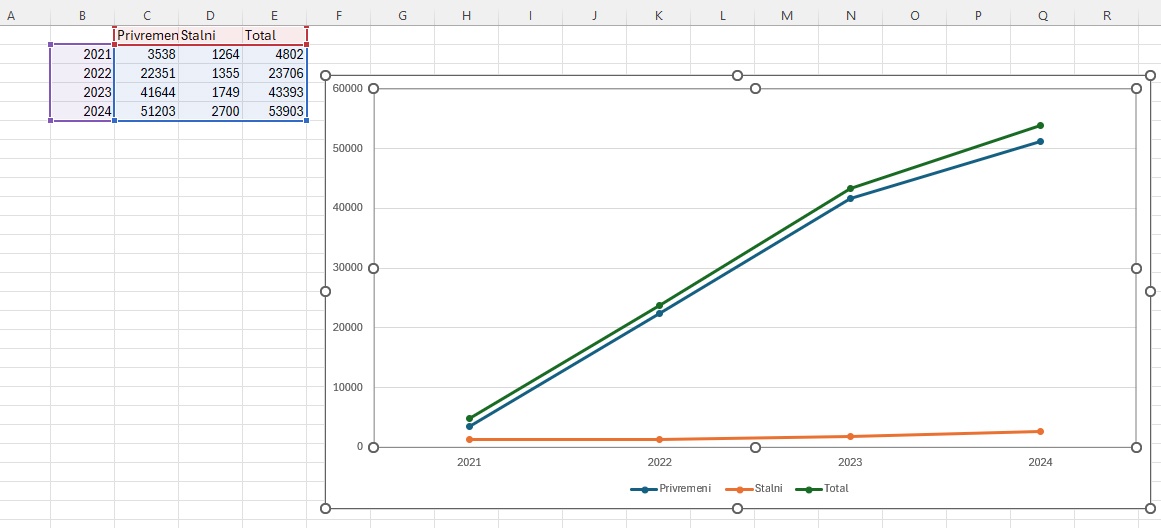Click chart's top-center resize handle
The height and width of the screenshot is (528, 1161).
click(x=737, y=76)
